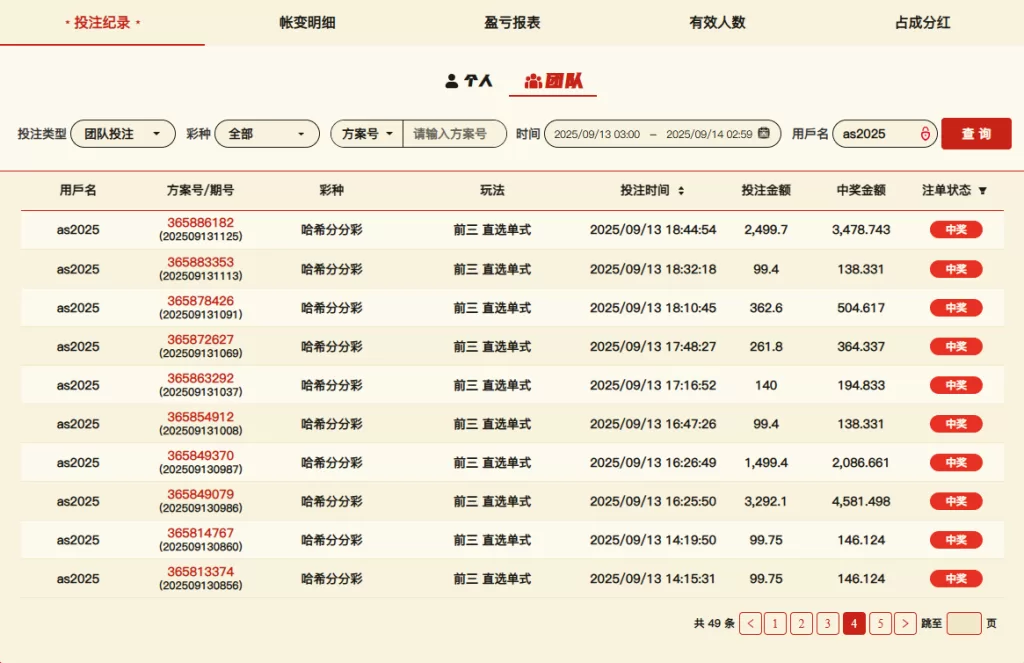The image size is (1024, 663).
Task: Open the 彩种 dropdown showing 全部
Action: (266, 133)
